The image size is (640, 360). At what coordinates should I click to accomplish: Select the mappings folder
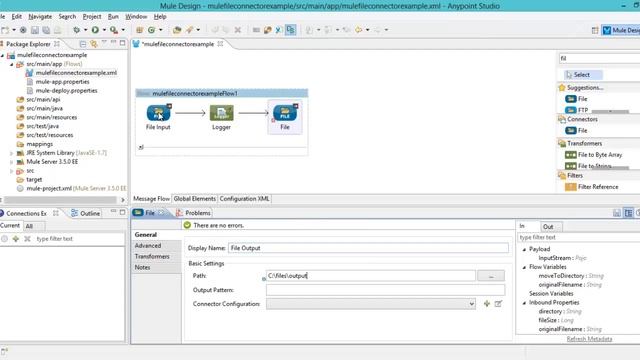tap(40, 144)
